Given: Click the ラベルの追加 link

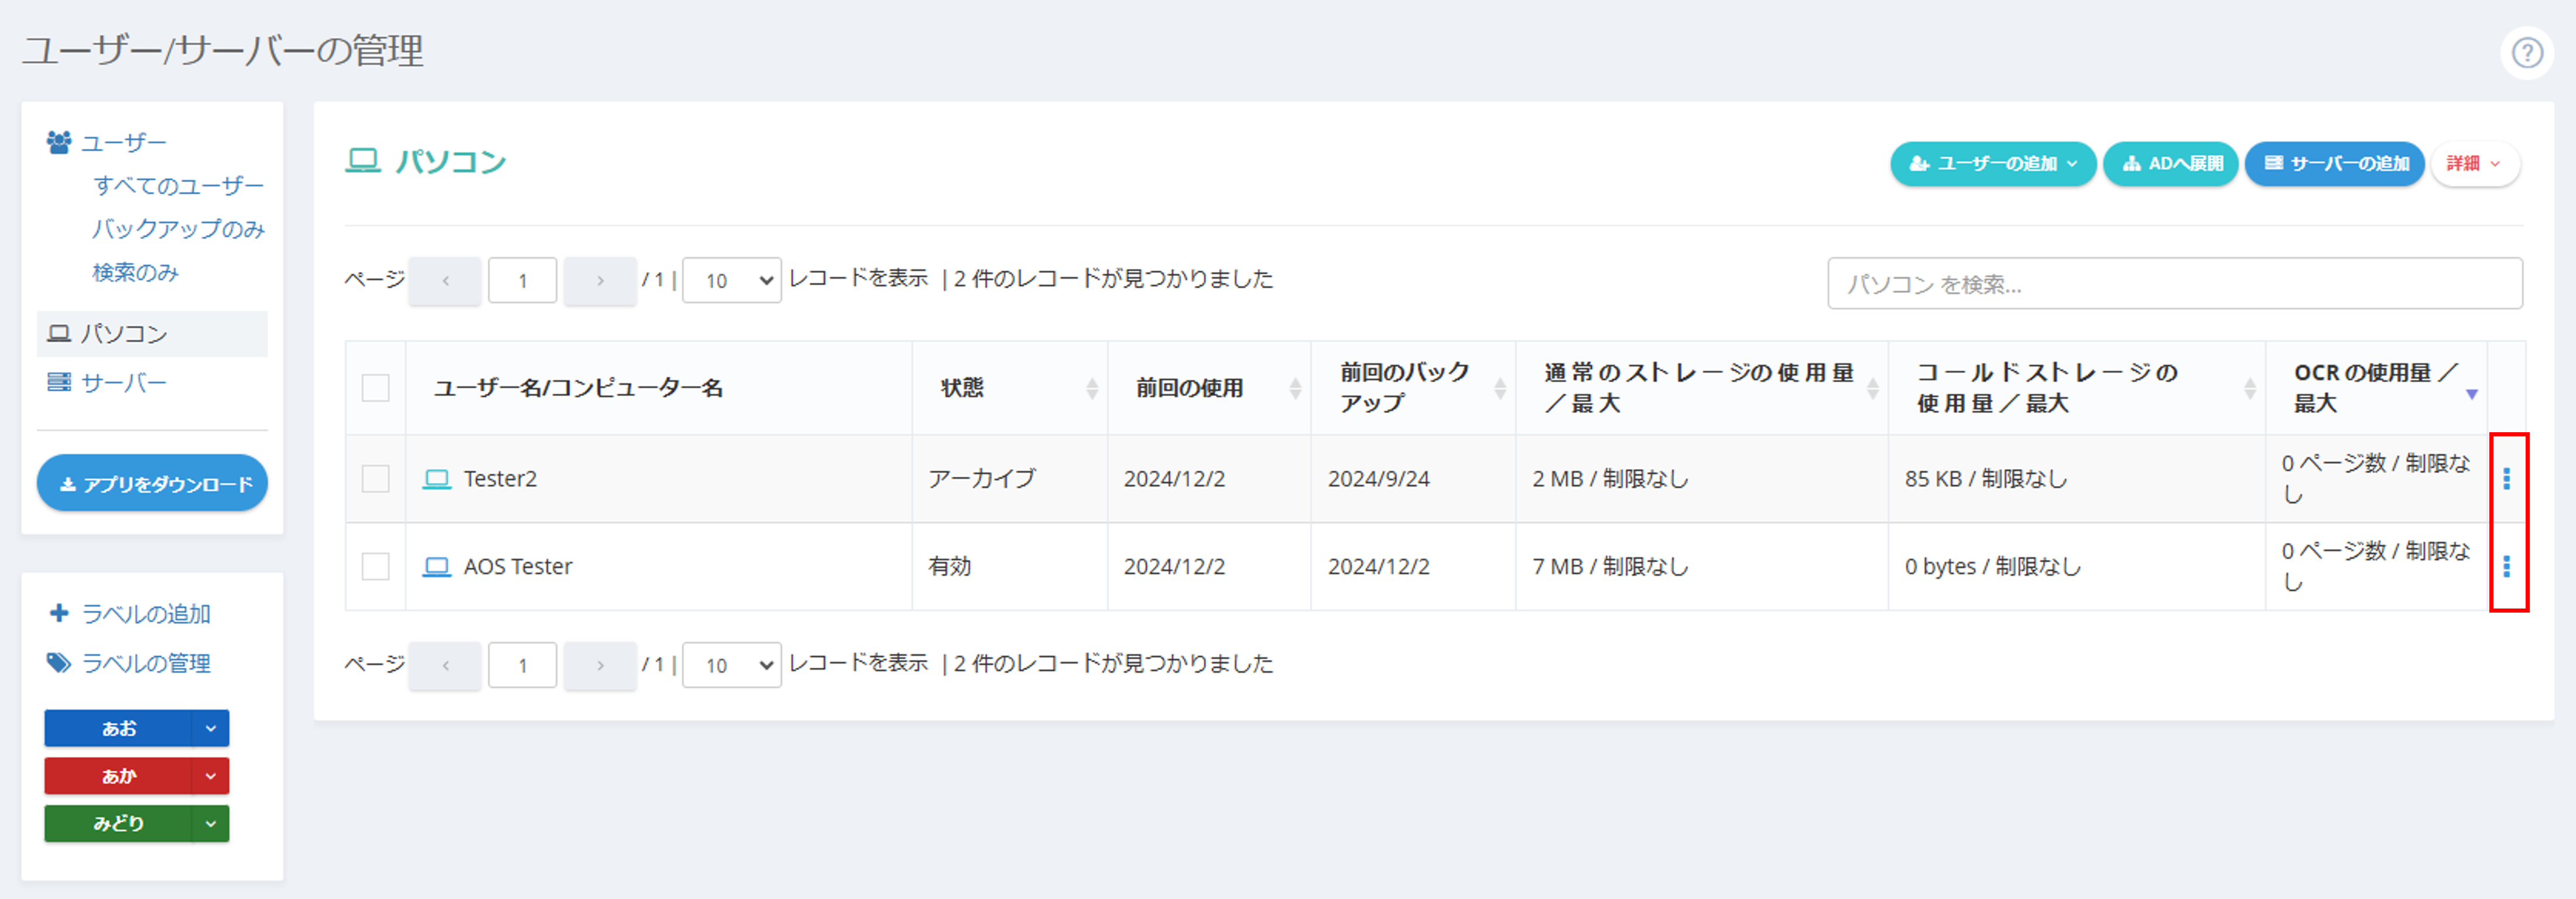Looking at the screenshot, I should tap(146, 614).
